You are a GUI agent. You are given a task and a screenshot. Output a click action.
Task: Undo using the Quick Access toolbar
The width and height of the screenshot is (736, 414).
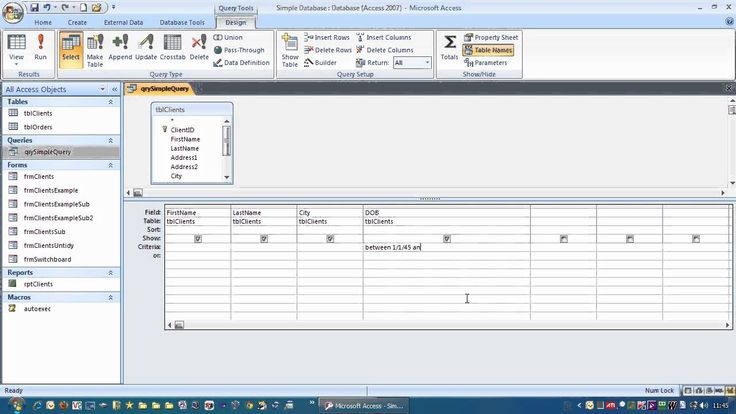pos(47,8)
